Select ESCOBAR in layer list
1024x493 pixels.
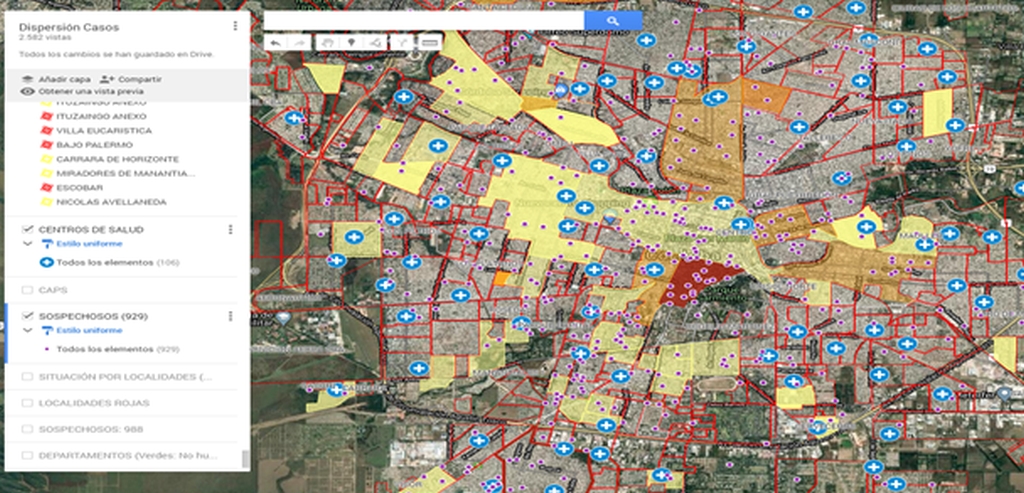pyautogui.click(x=80, y=188)
